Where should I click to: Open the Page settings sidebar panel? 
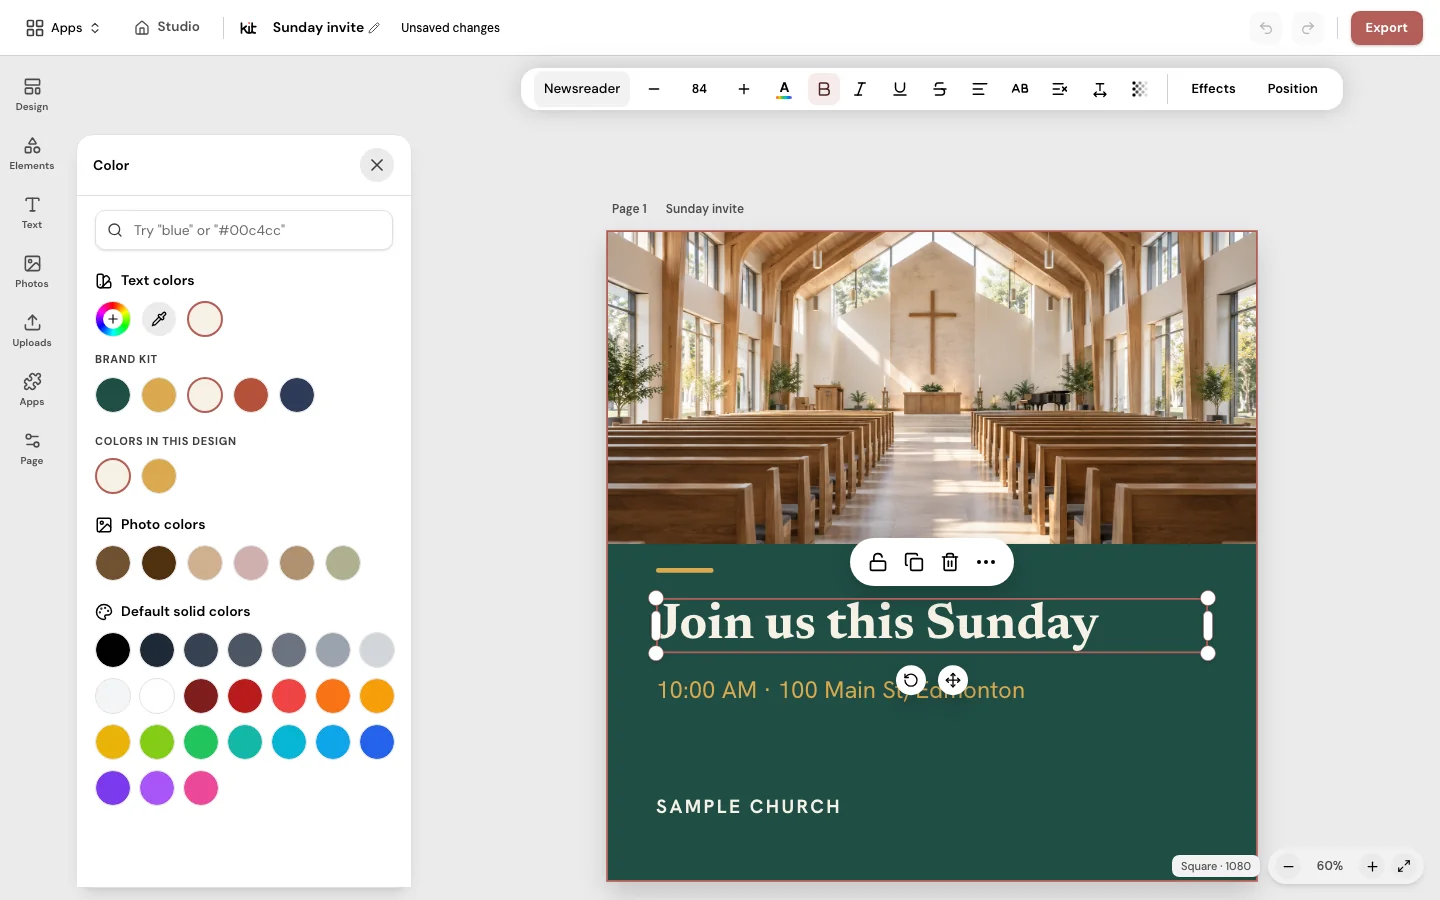[x=32, y=448]
